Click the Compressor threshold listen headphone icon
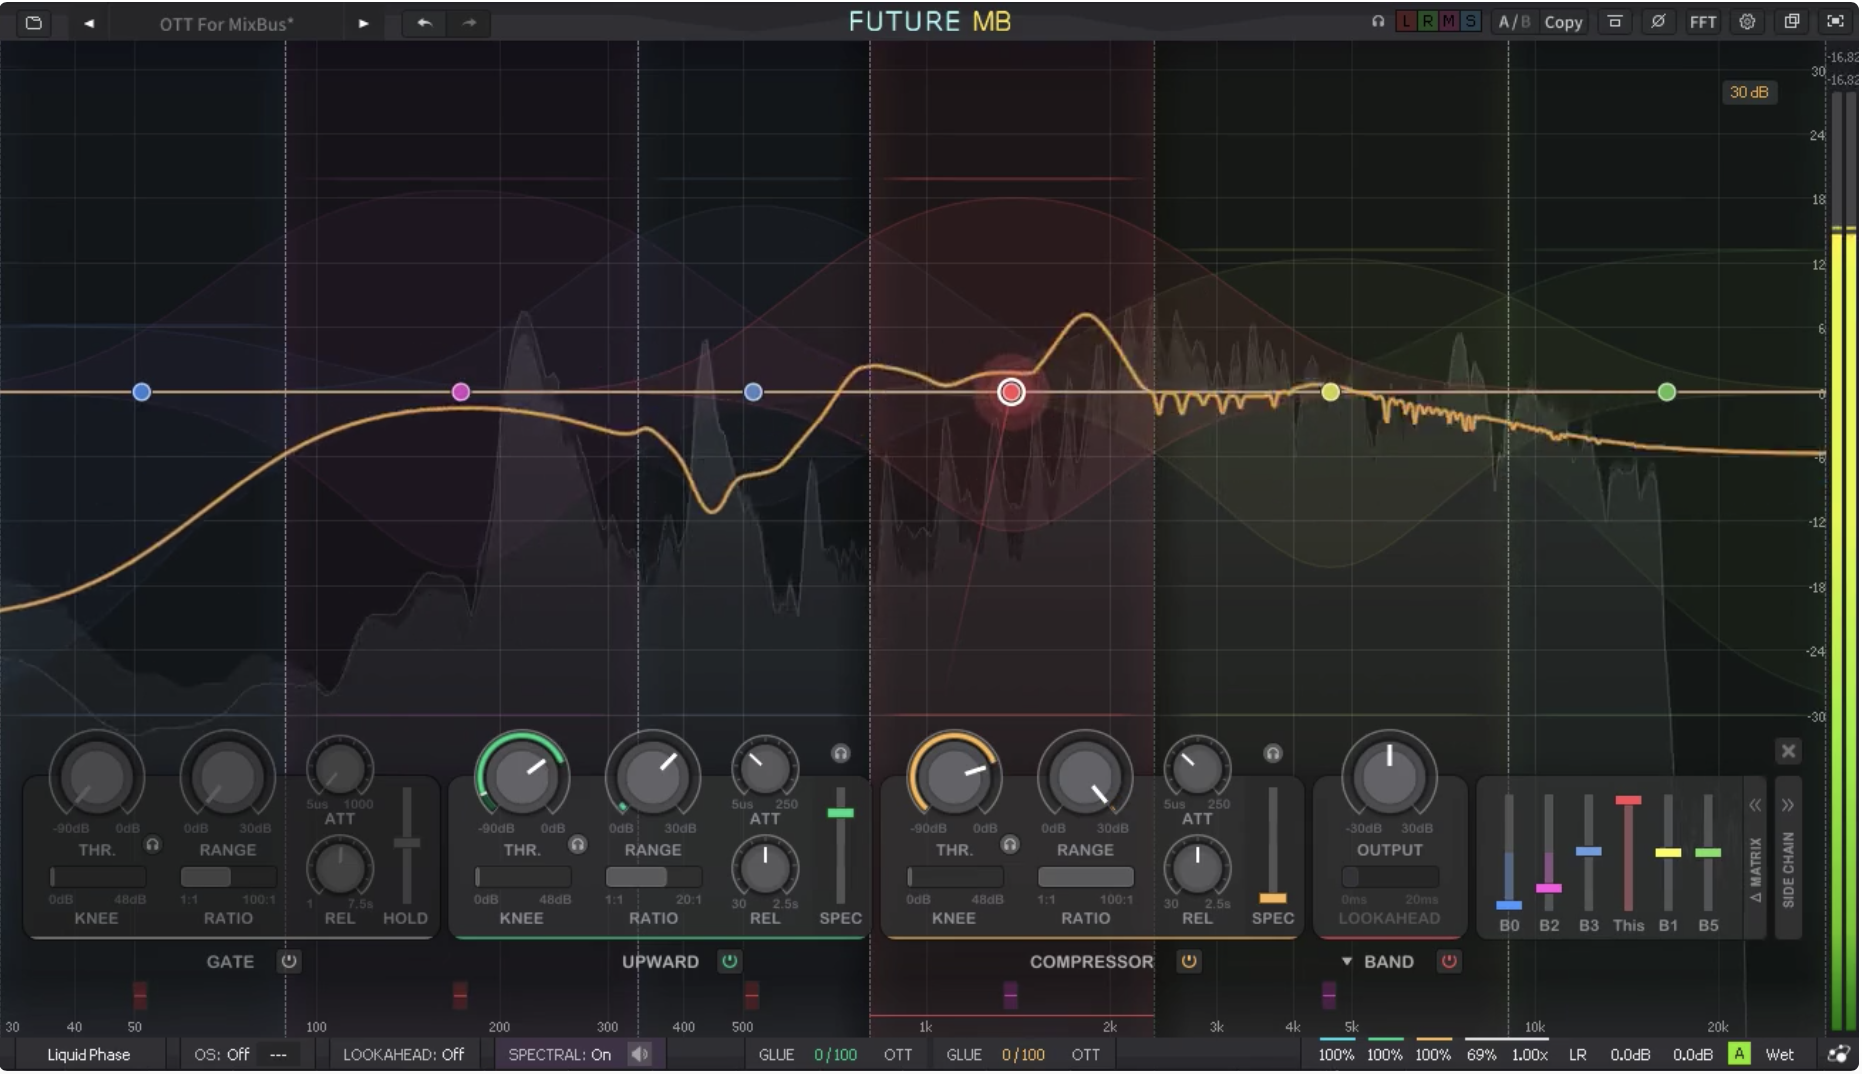Viewport: 1862px width, 1074px height. [1010, 845]
